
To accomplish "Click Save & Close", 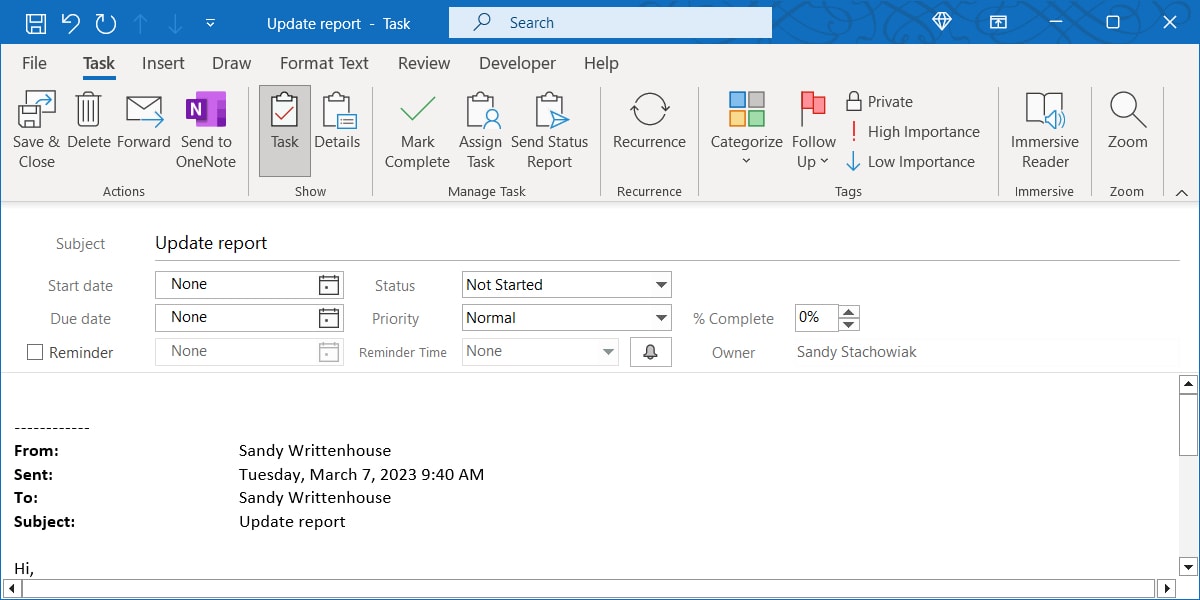I will [x=36, y=128].
